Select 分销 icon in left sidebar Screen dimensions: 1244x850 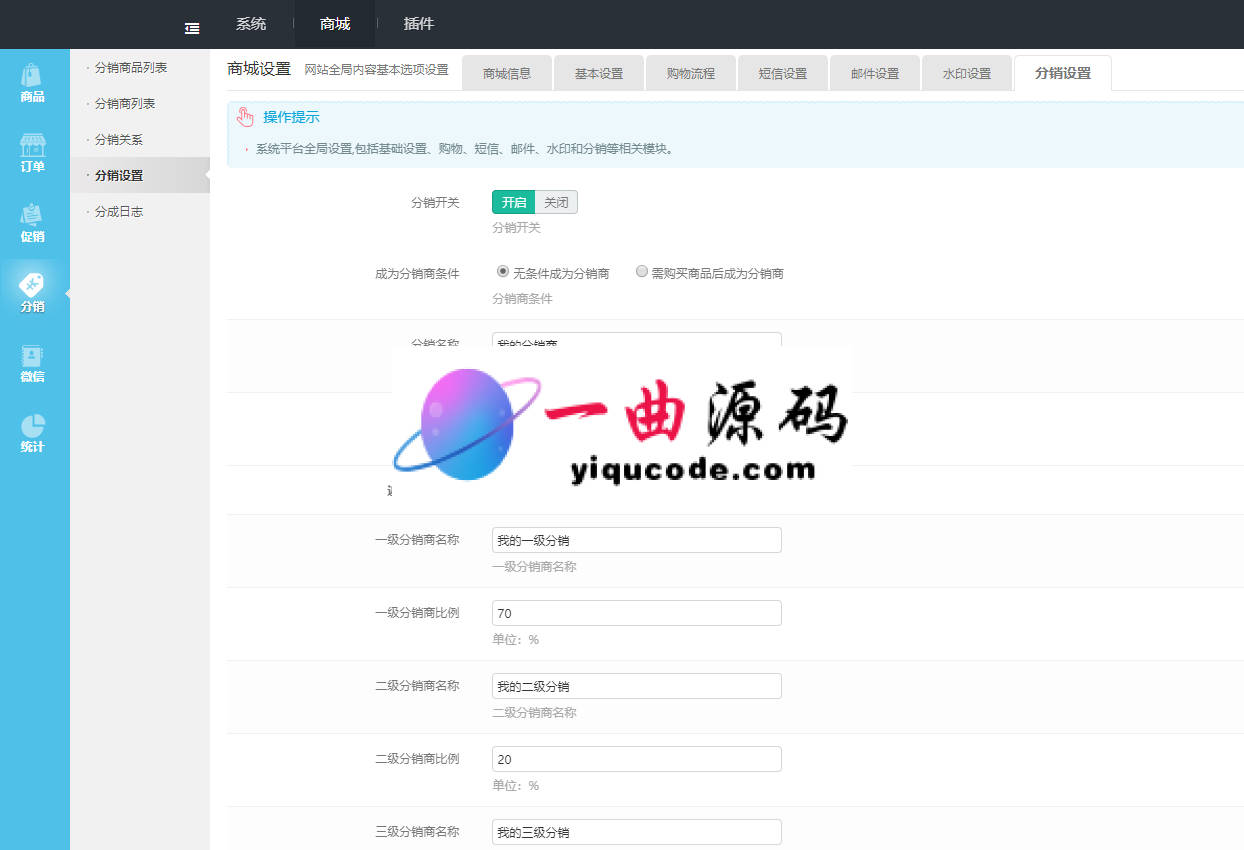tap(33, 293)
